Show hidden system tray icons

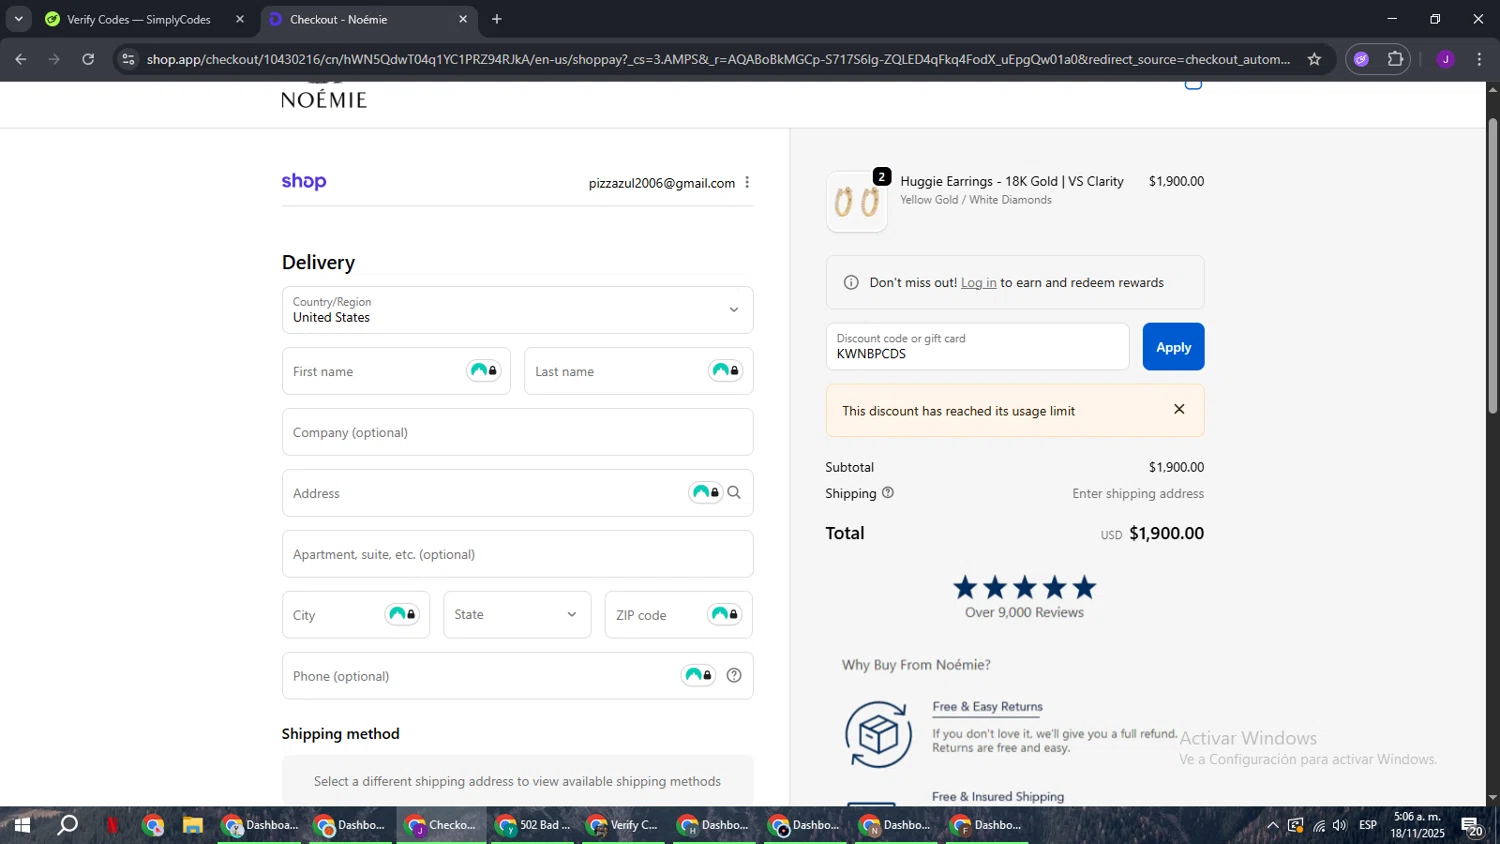[1272, 825]
